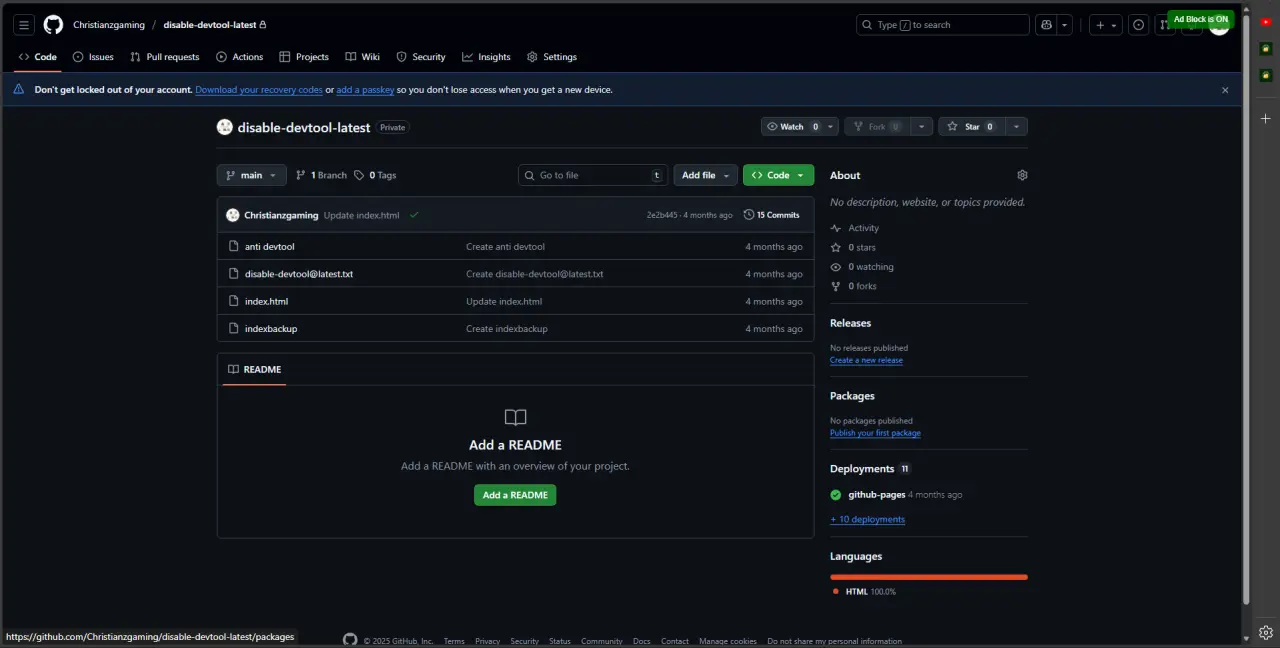Open the issues circle icon in header

pos(1138,25)
